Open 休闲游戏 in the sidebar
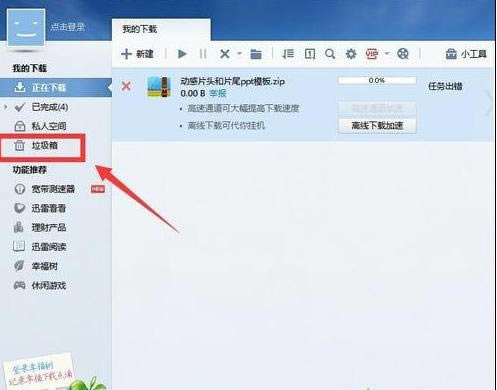The image size is (497, 390). tap(49, 286)
